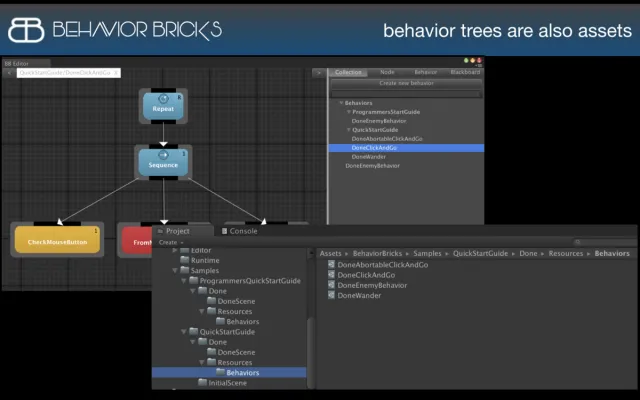Click the Project tree vertical scrollbar
Image resolution: width=640 pixels, height=400 pixels.
tap(311, 351)
